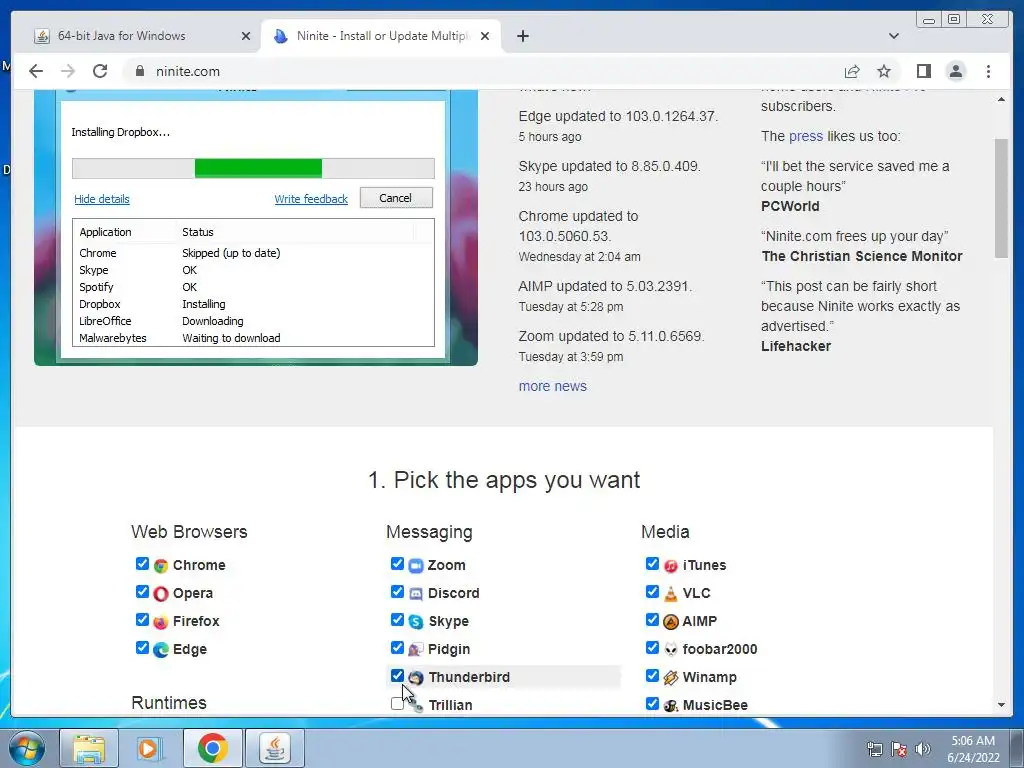The image size is (1024, 768).
Task: Open the Chrome profile avatar icon
Action: [x=955, y=71]
